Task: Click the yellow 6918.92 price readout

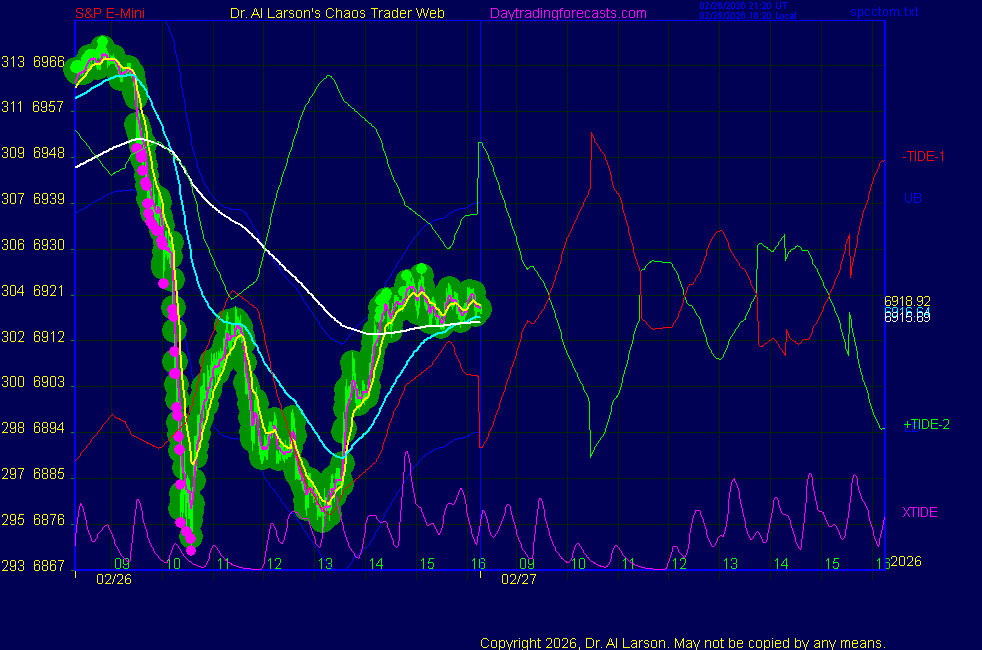Action: pos(907,301)
